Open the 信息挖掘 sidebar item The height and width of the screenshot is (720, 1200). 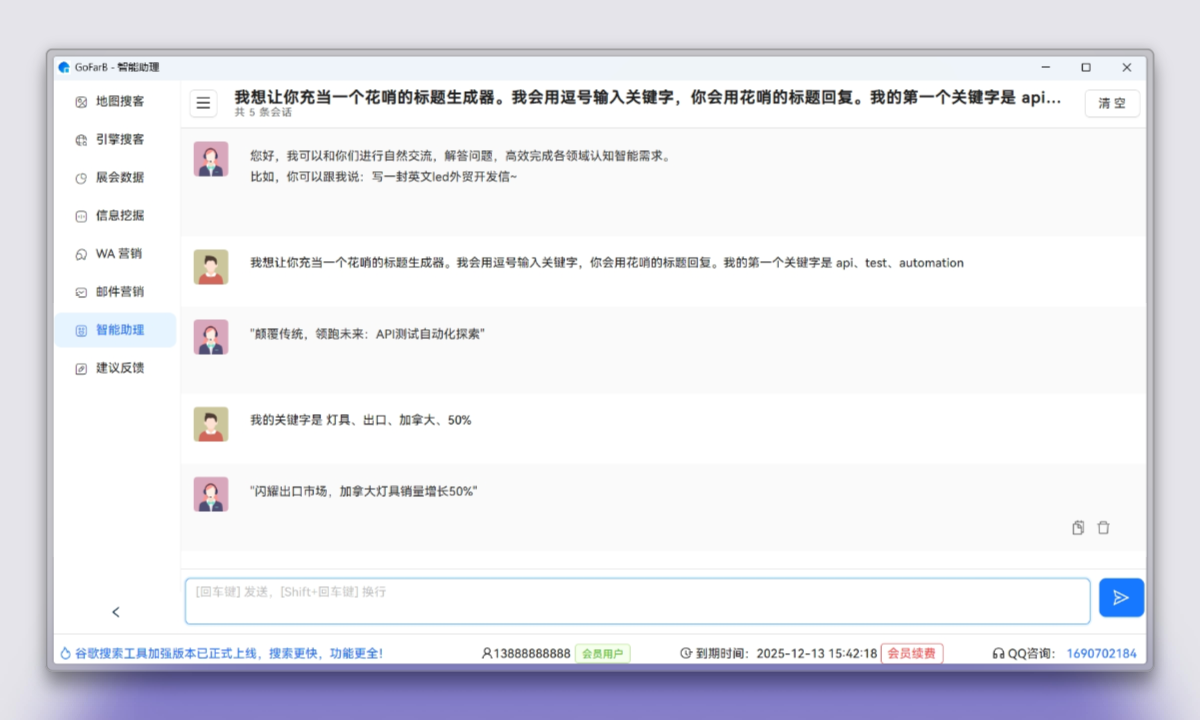[115, 215]
